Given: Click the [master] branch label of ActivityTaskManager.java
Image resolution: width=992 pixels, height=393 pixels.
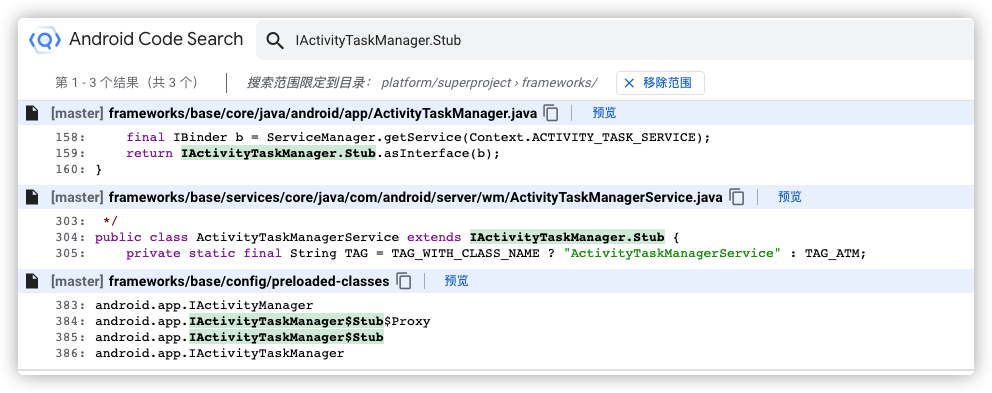Looking at the screenshot, I should [77, 113].
